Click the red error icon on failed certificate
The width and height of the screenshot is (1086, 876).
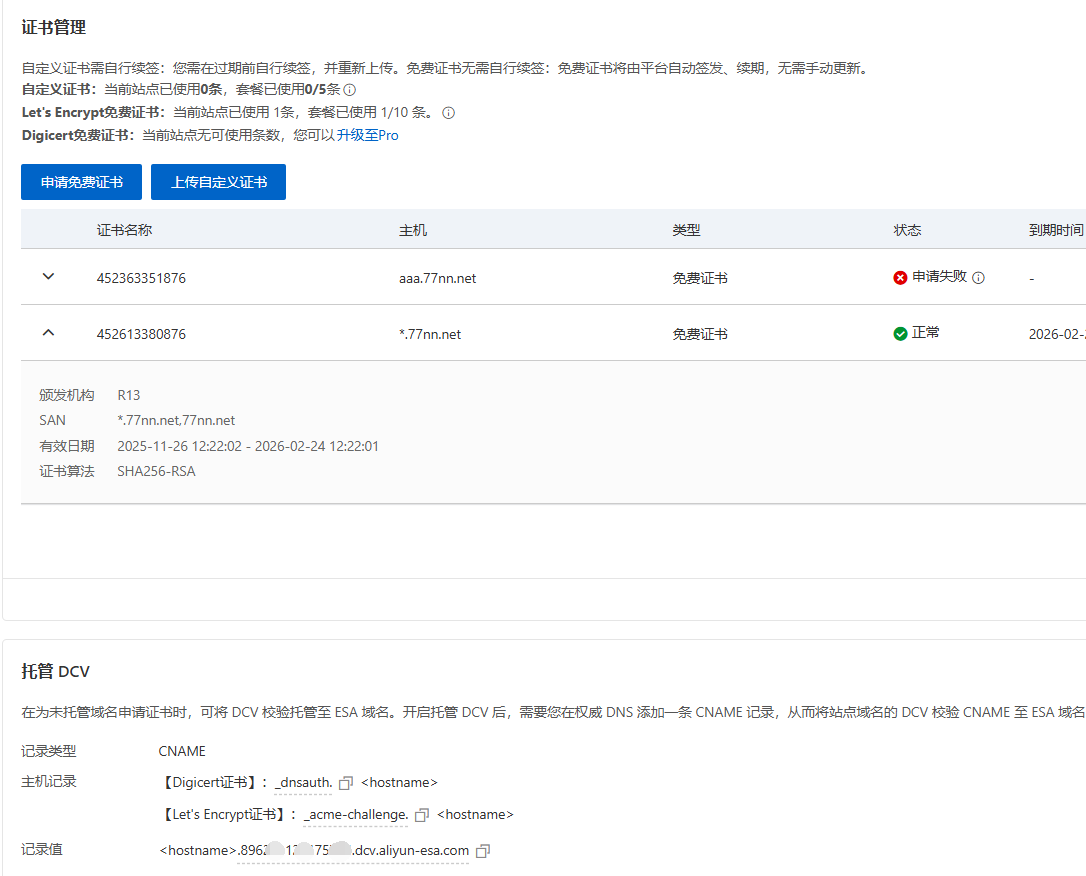[900, 278]
